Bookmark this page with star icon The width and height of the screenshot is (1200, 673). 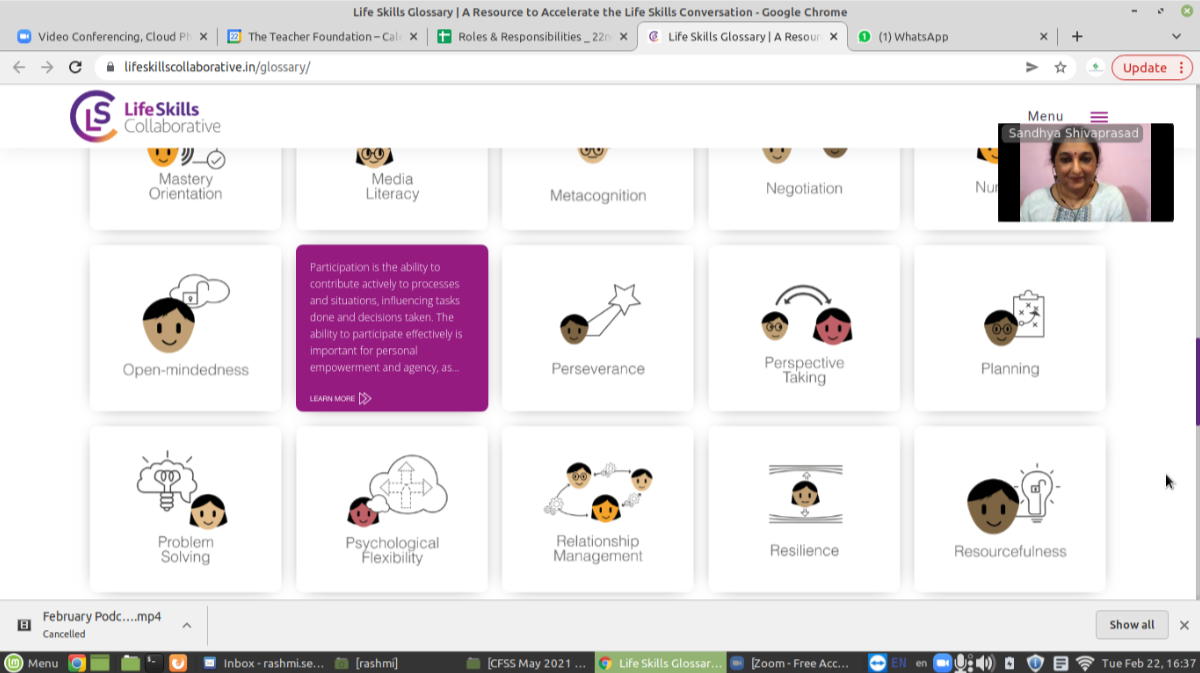pos(1060,67)
